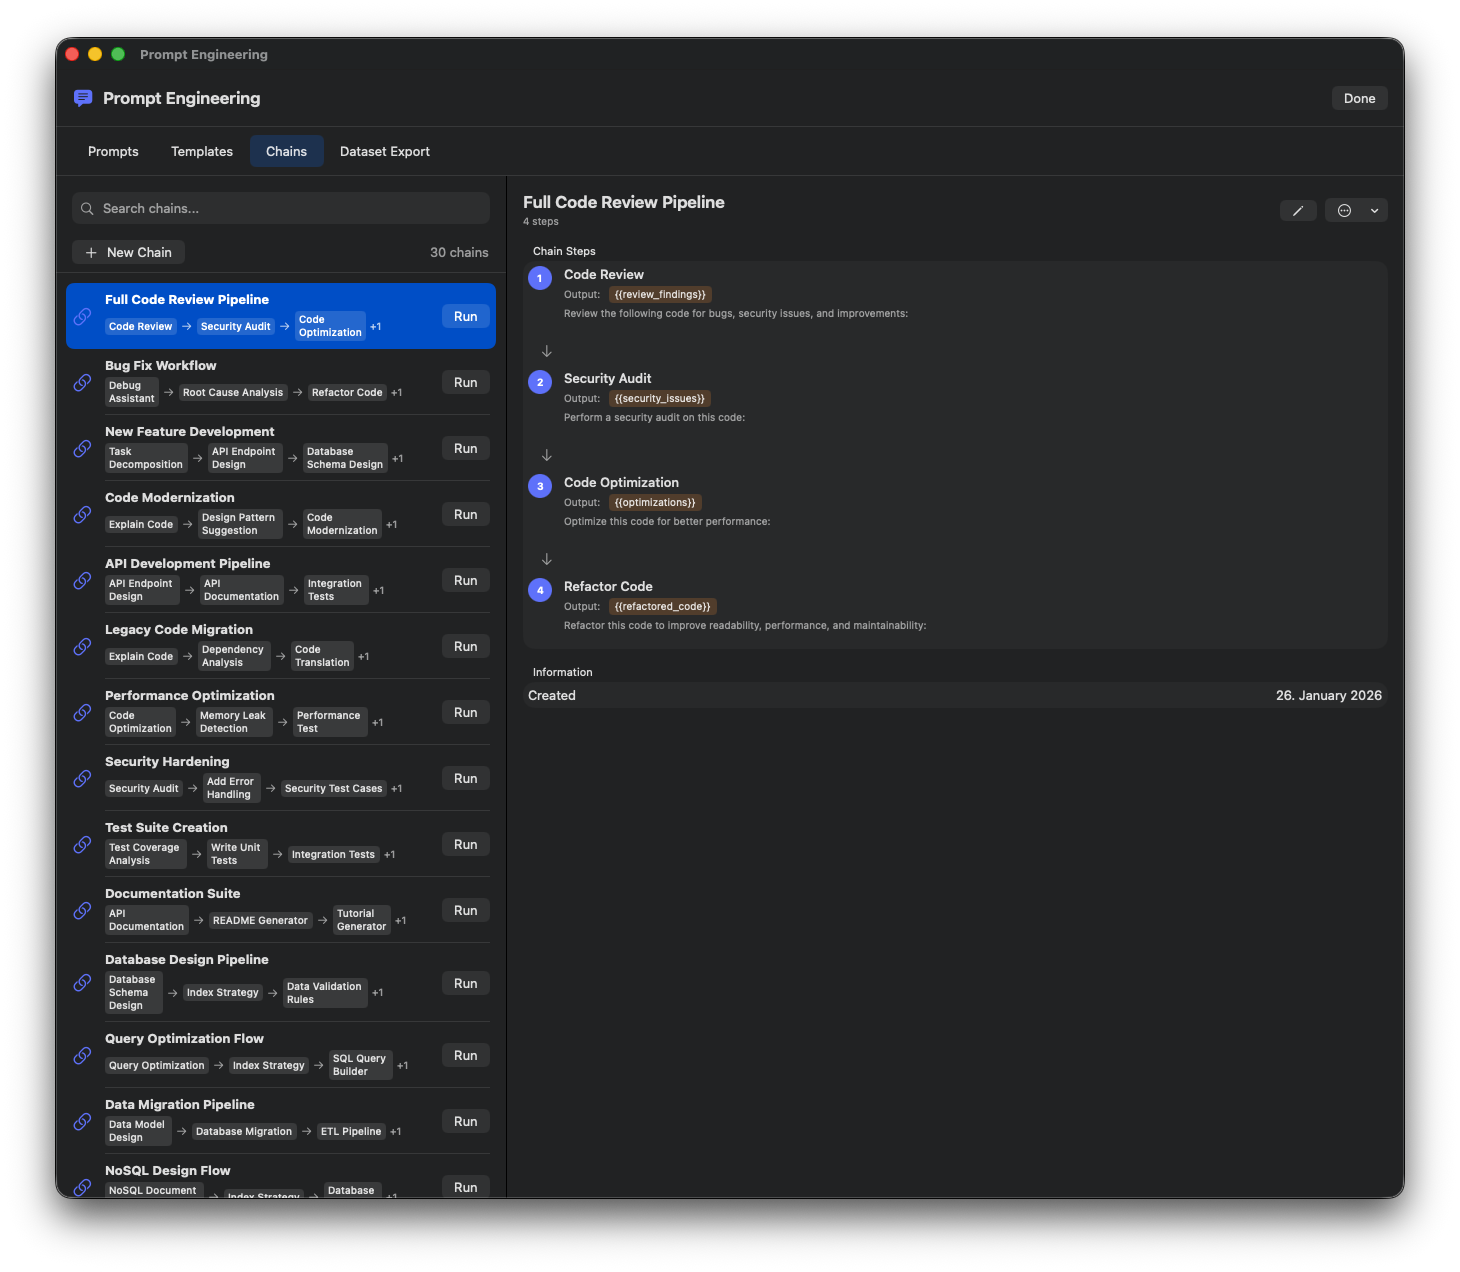The image size is (1460, 1272).
Task: Open the Dataset Export tab
Action: (x=385, y=152)
